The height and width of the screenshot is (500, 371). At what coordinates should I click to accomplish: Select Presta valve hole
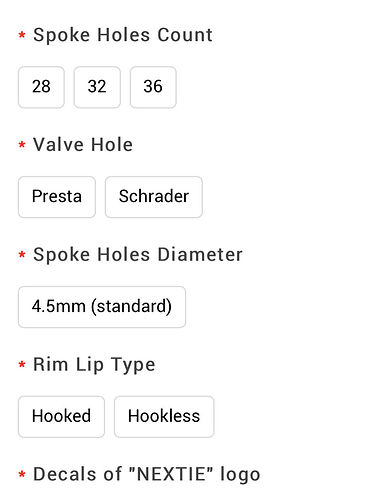tap(57, 197)
